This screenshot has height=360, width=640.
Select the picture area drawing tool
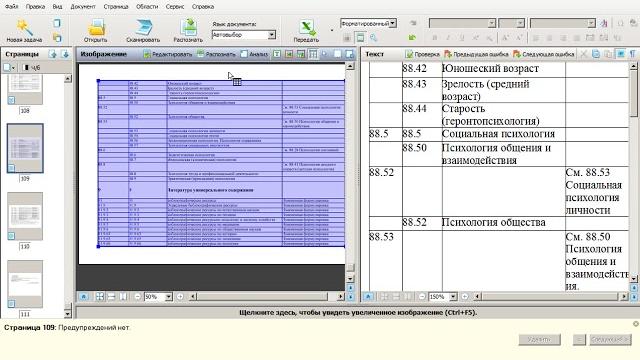(289, 54)
